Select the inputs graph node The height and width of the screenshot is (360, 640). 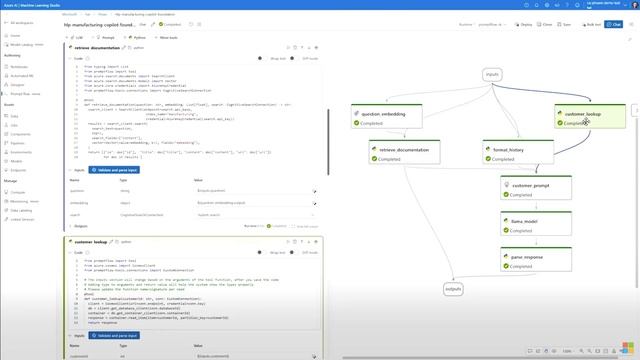click(492, 75)
